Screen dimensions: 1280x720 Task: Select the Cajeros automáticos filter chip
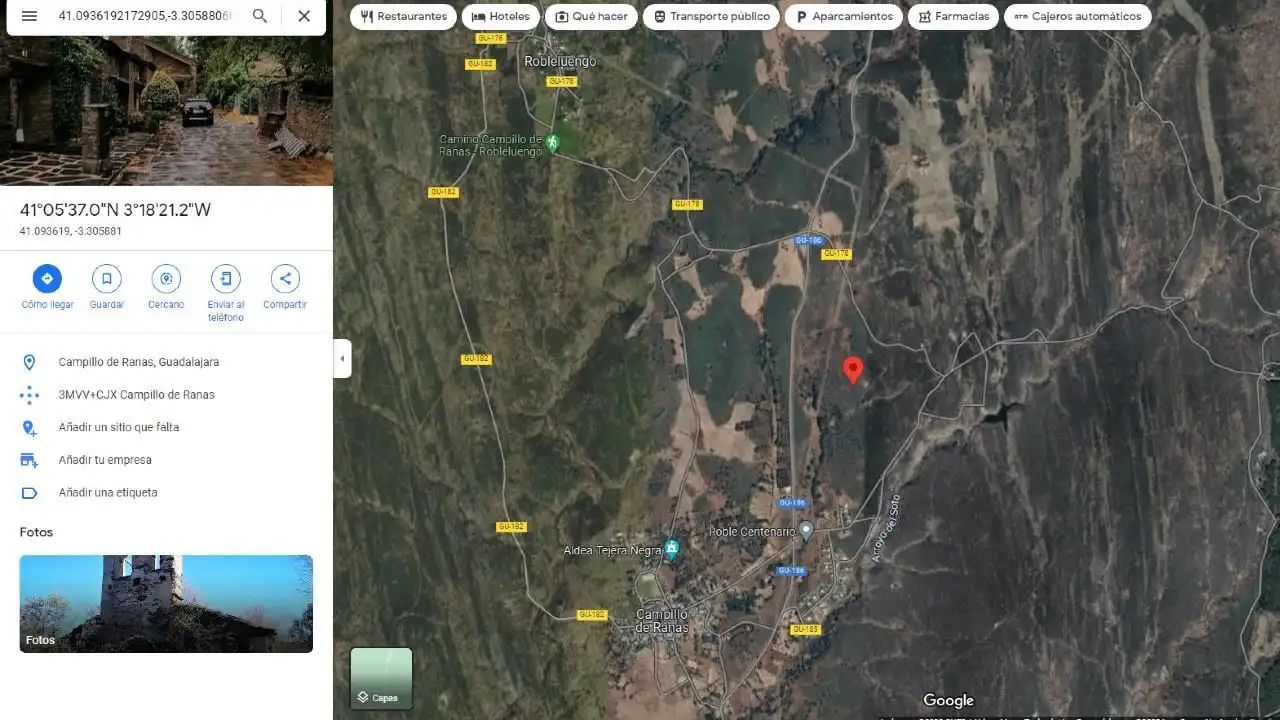(x=1077, y=17)
